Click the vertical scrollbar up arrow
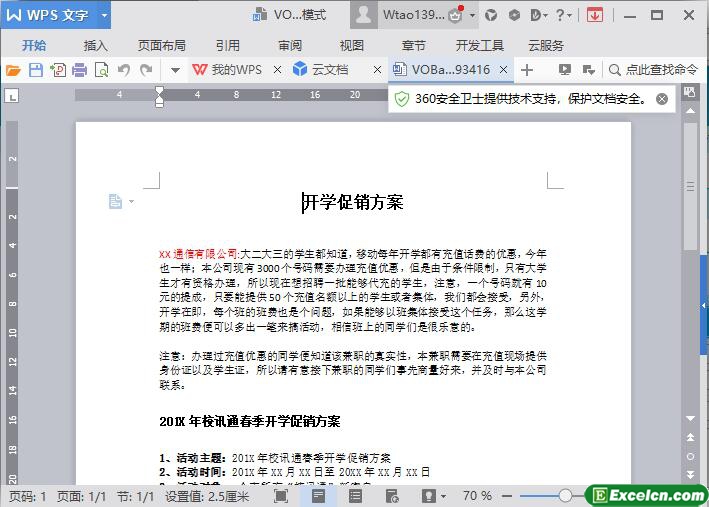Image resolution: width=709 pixels, height=507 pixels. [x=690, y=111]
